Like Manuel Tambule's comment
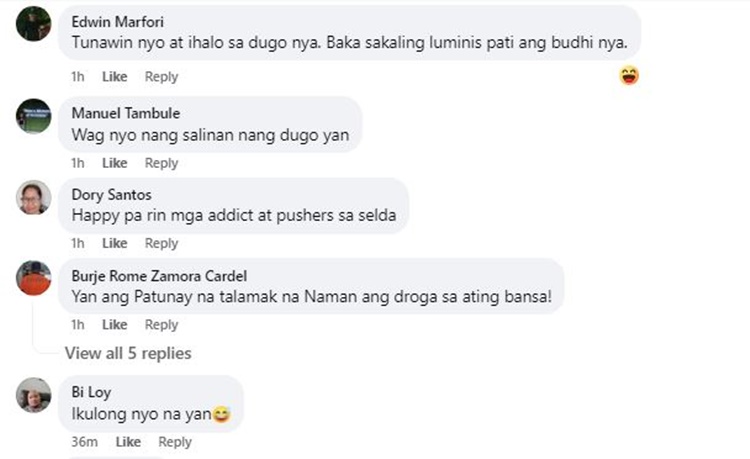750x459 pixels. (x=114, y=163)
